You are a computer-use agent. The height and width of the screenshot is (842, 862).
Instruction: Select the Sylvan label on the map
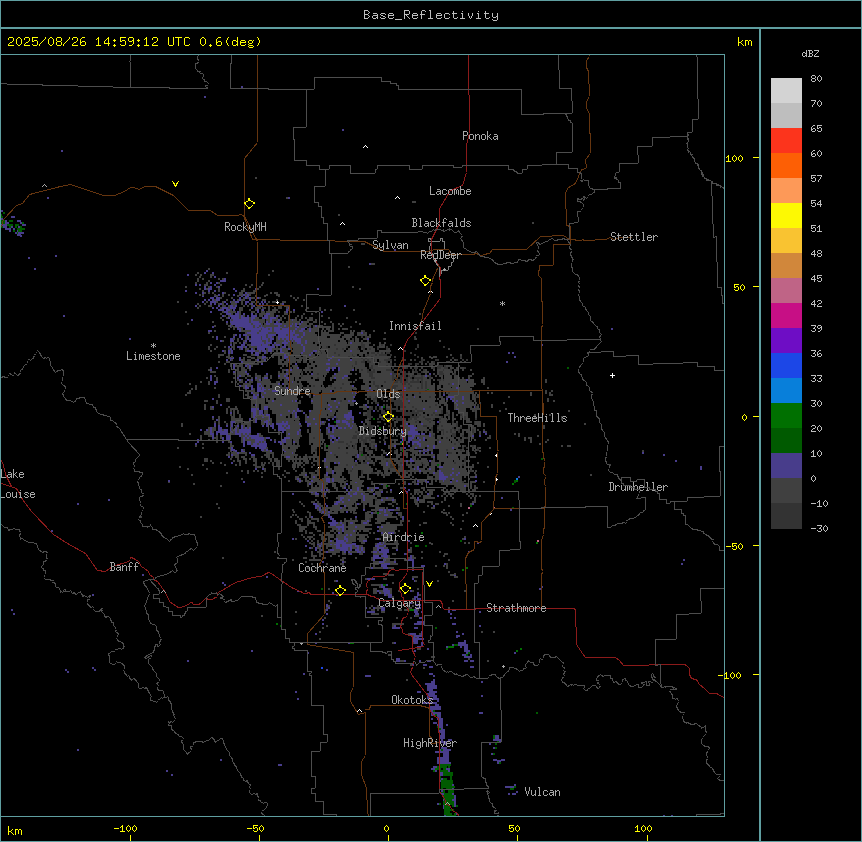(x=390, y=245)
